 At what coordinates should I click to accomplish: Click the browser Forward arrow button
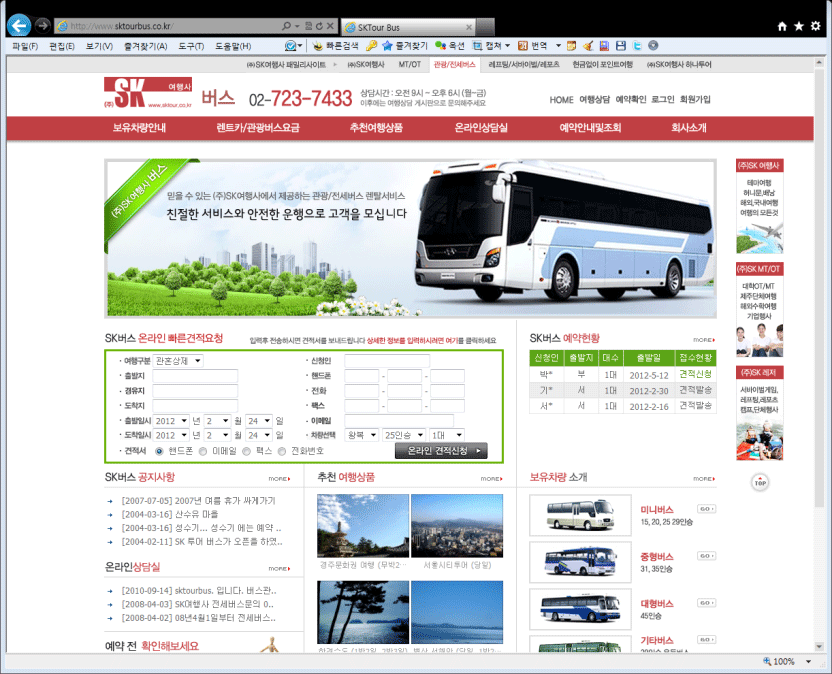42,25
